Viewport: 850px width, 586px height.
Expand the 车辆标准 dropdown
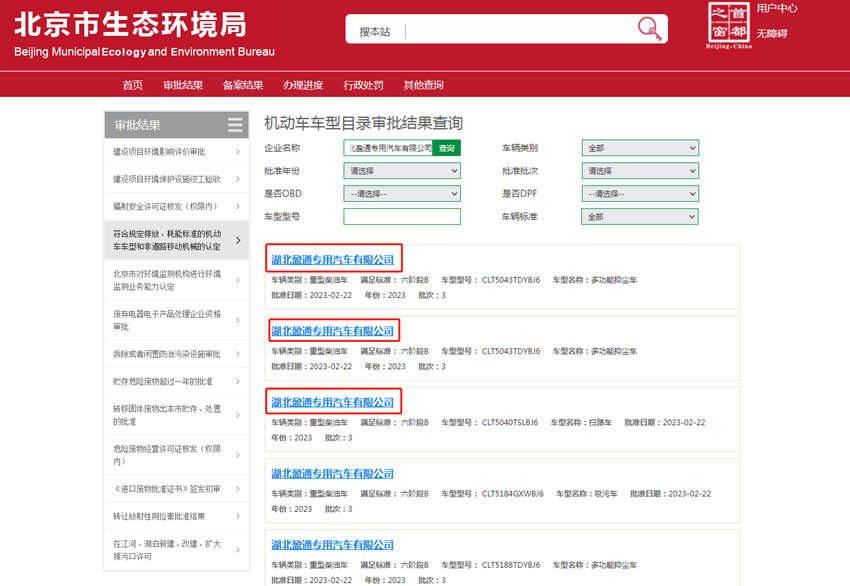click(639, 217)
